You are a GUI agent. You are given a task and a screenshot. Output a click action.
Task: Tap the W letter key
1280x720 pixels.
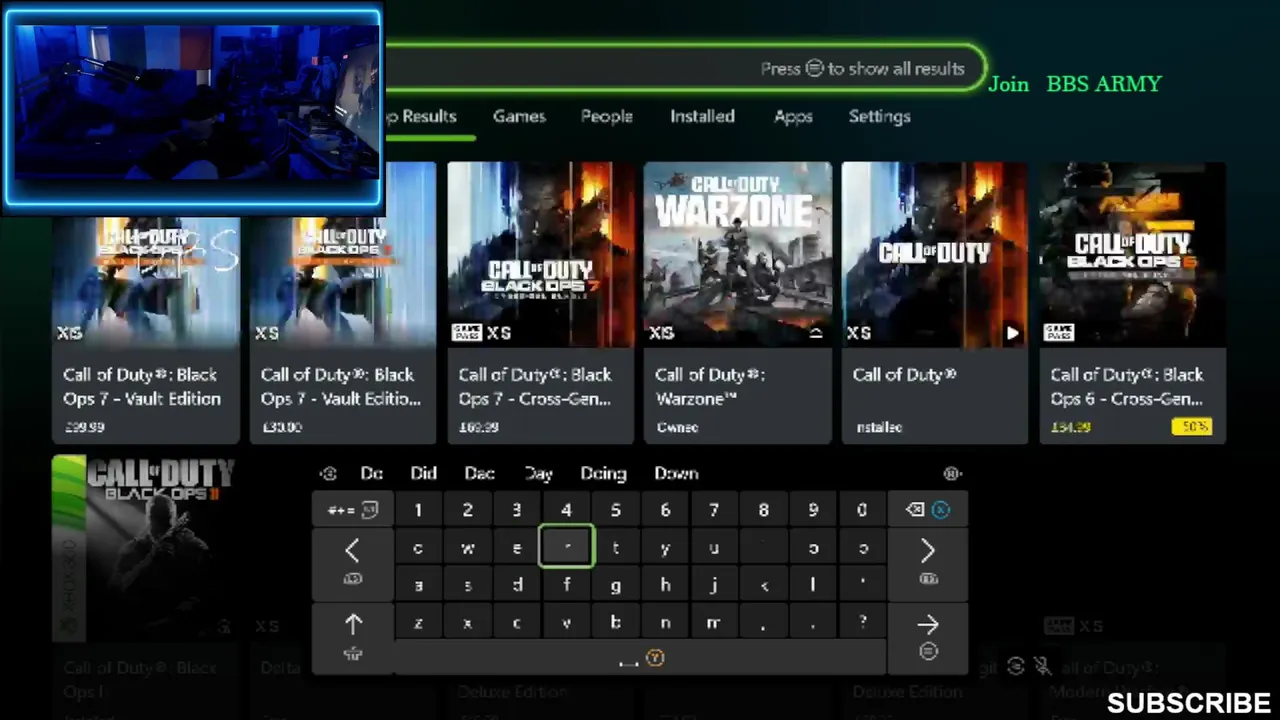pyautogui.click(x=467, y=548)
